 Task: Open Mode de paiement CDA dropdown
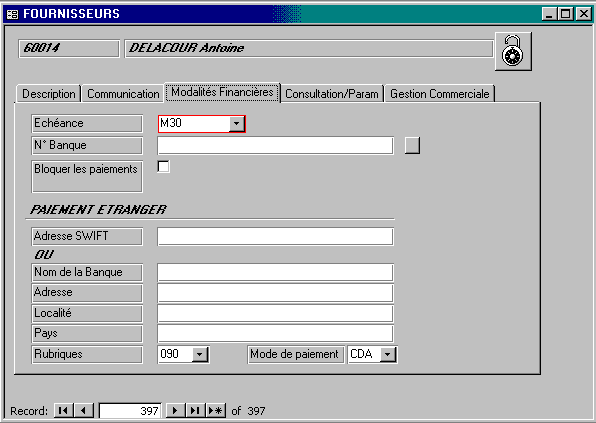[x=388, y=355]
